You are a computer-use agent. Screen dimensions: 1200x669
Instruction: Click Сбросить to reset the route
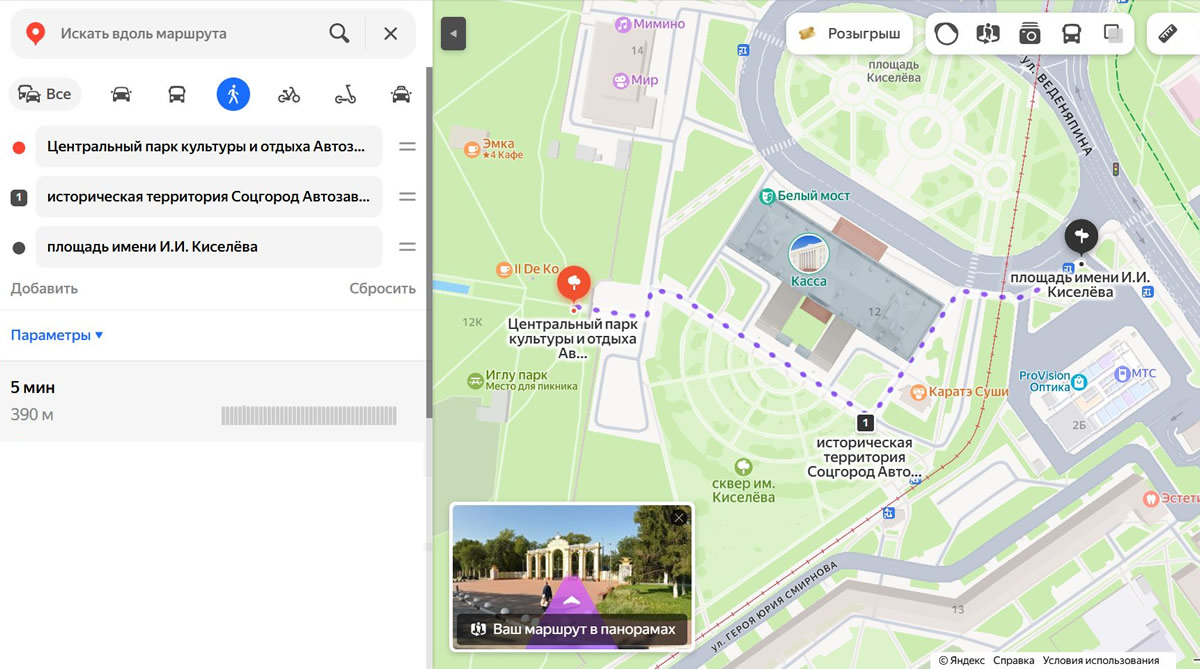[x=382, y=289]
